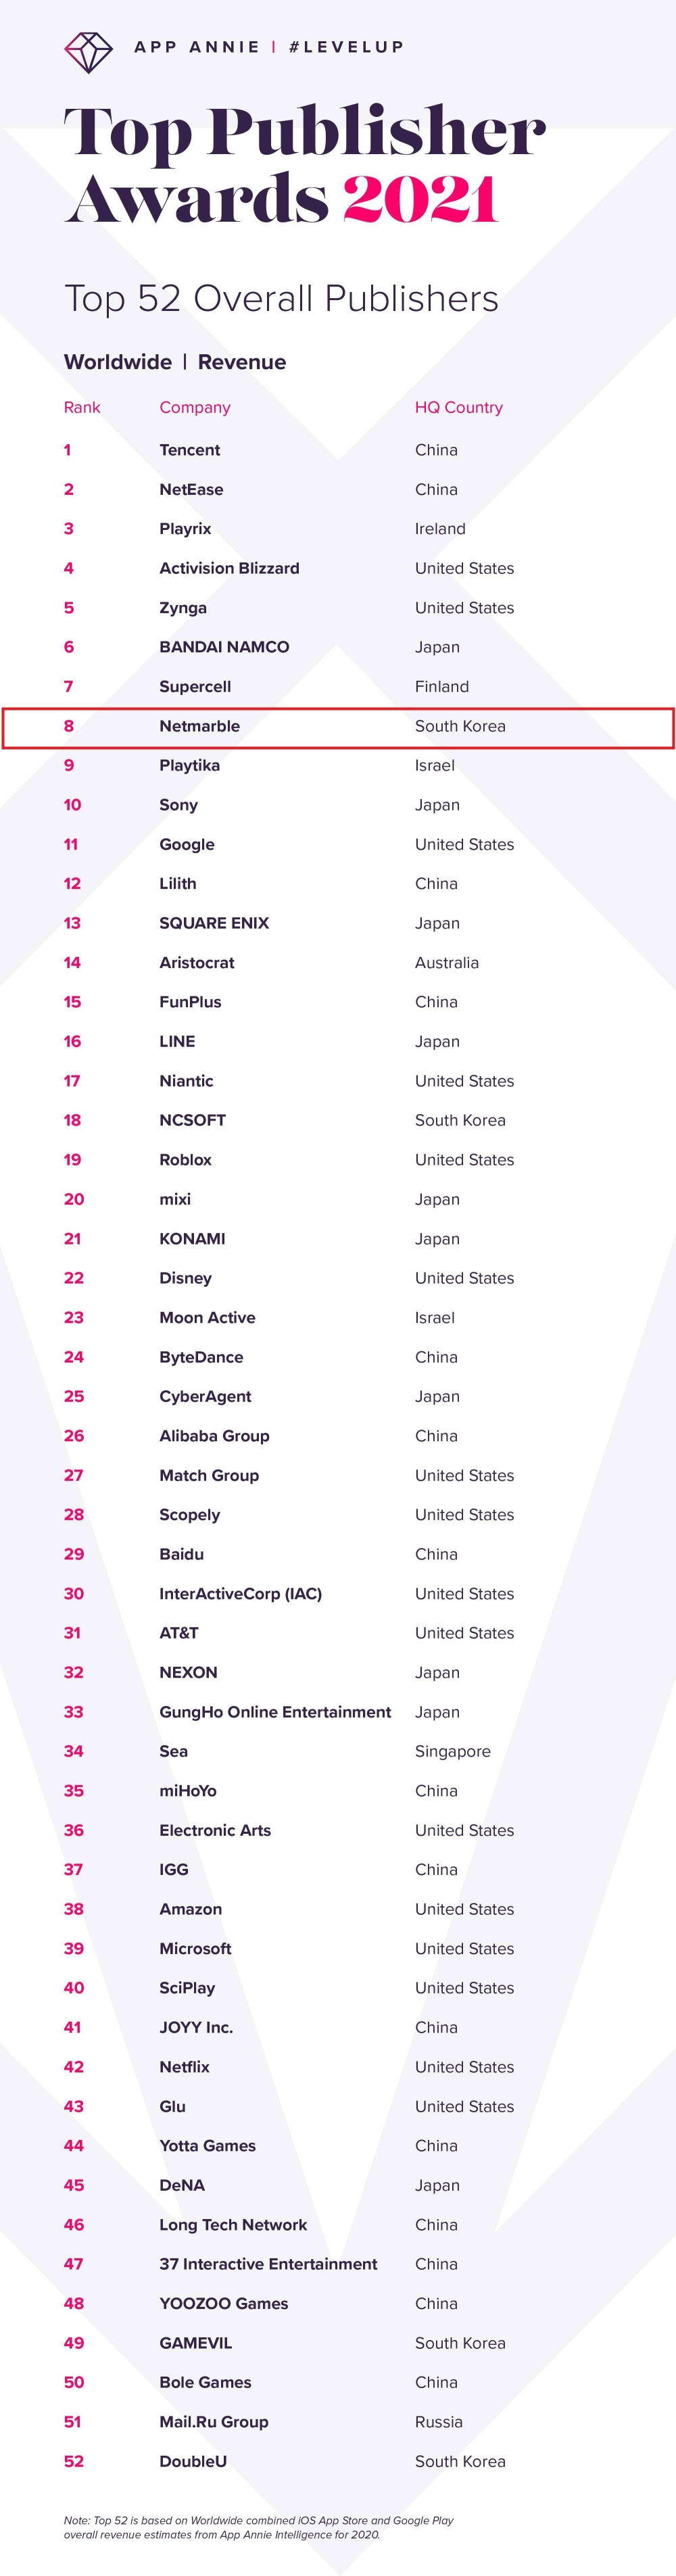The image size is (676, 2576).
Task: Click the Top Publisher Awards 2021 title
Action: pos(304,165)
